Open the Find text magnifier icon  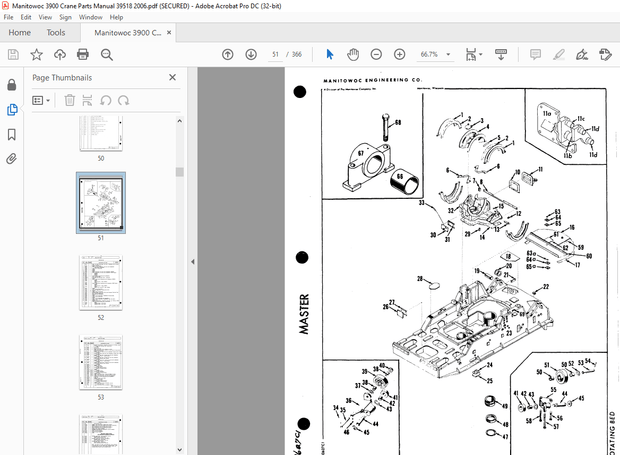pyautogui.click(x=107, y=55)
